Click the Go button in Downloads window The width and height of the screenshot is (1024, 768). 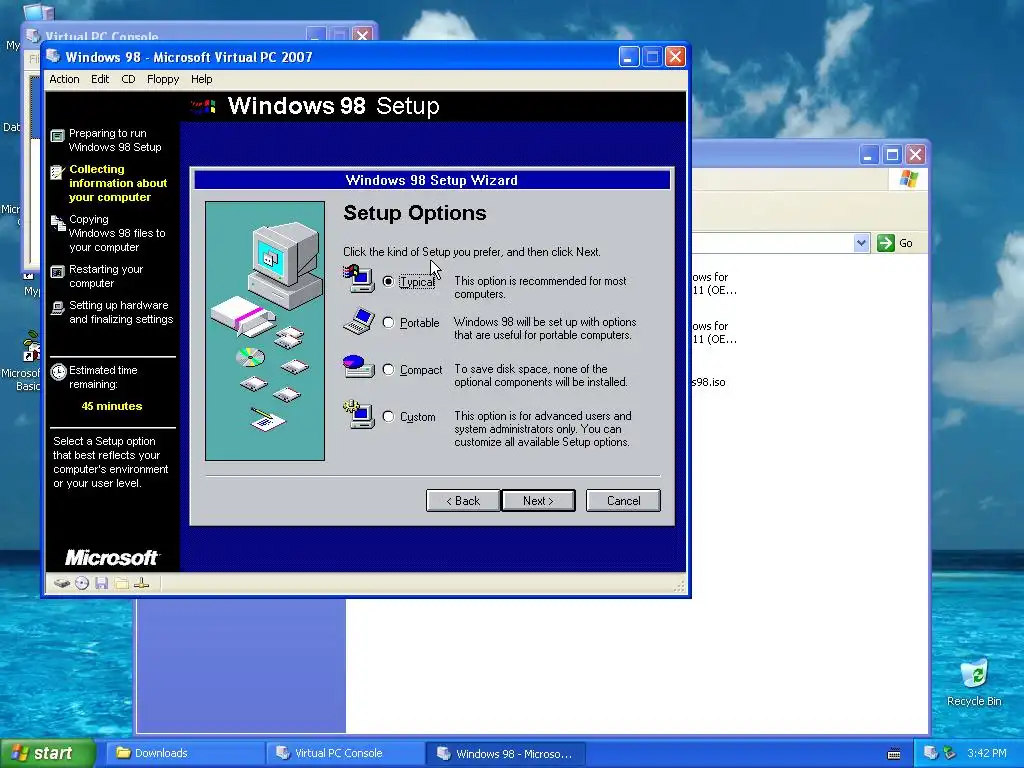(895, 243)
